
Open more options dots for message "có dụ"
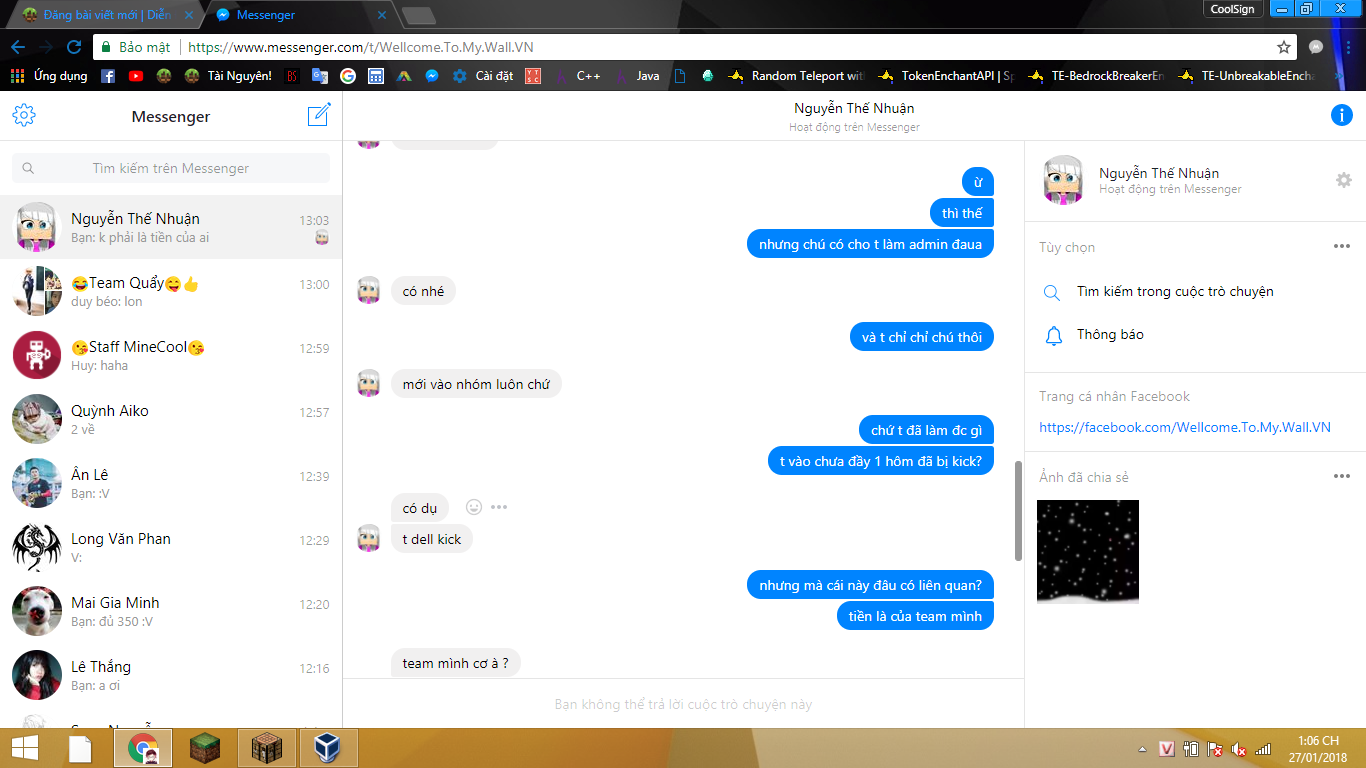click(x=499, y=507)
